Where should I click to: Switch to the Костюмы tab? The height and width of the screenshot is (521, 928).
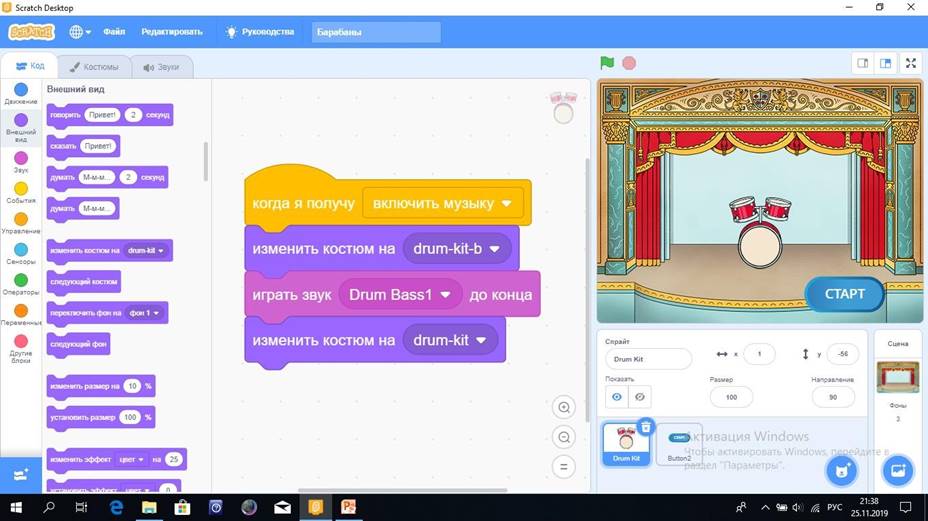point(95,67)
